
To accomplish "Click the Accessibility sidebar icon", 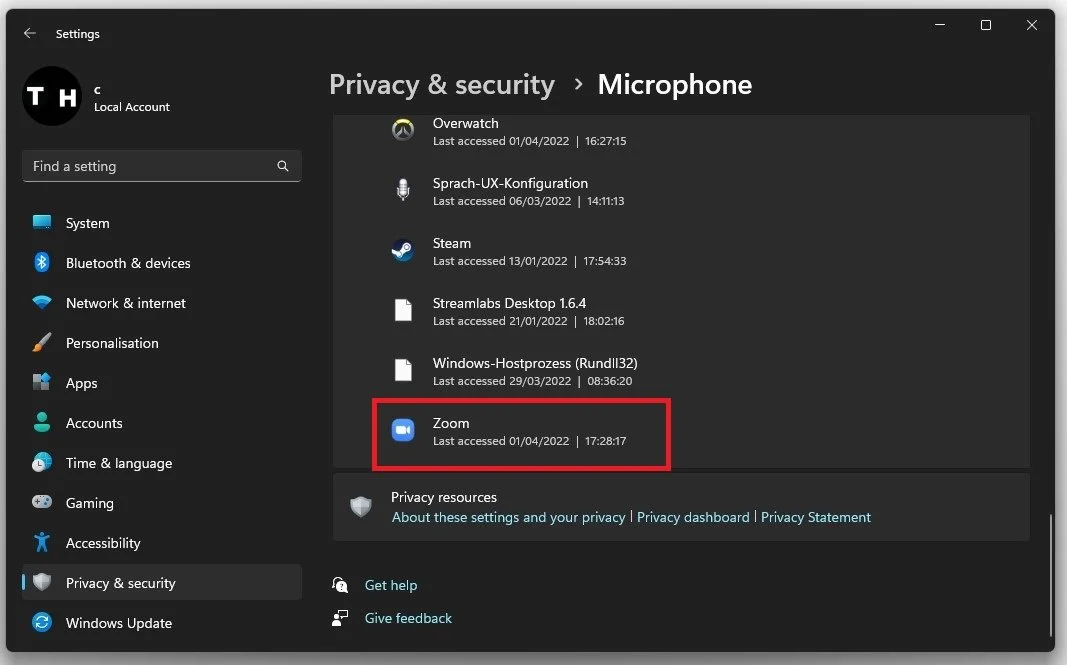I will (x=41, y=543).
